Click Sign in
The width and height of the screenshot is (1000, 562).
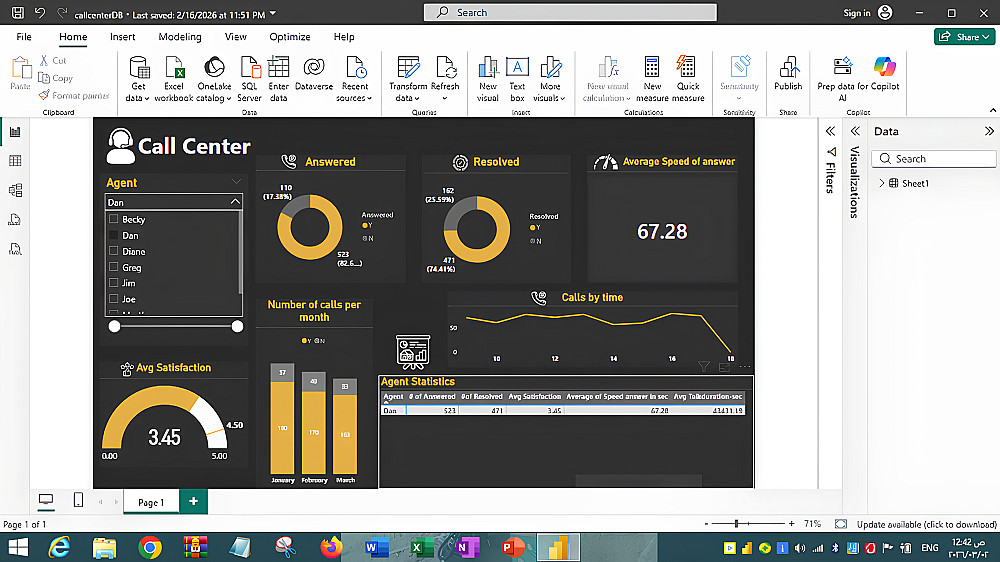[x=867, y=13]
